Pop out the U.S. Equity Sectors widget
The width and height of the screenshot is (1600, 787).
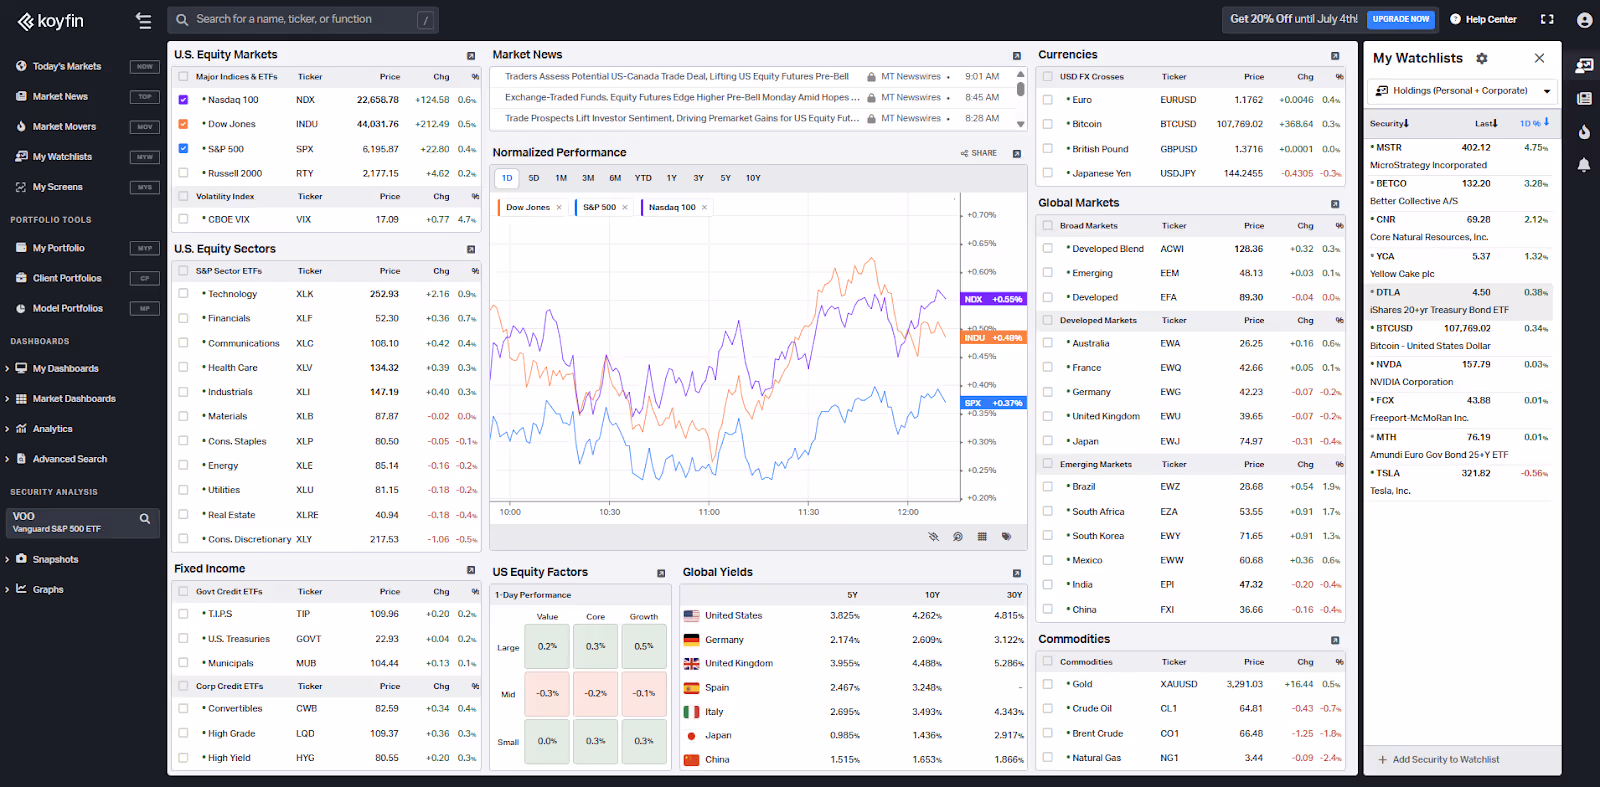[471, 250]
